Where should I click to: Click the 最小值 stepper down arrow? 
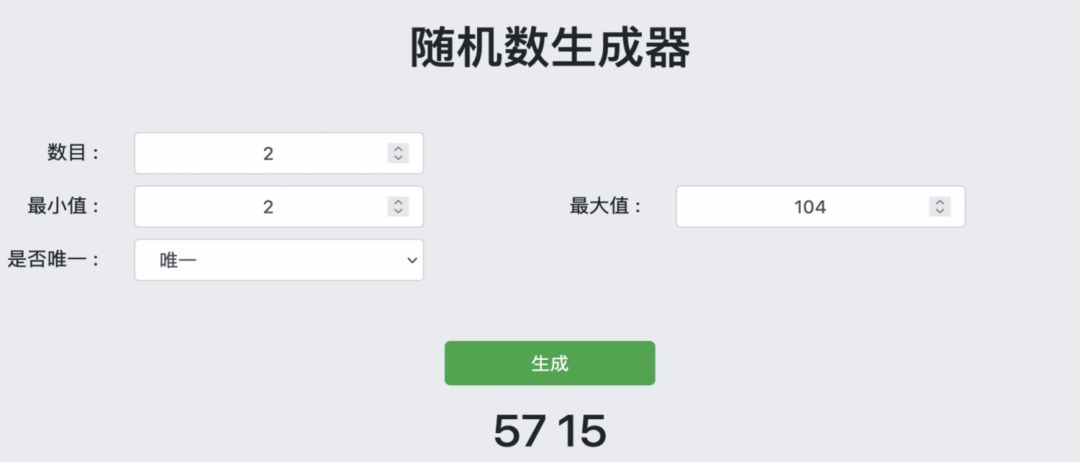(x=398, y=211)
